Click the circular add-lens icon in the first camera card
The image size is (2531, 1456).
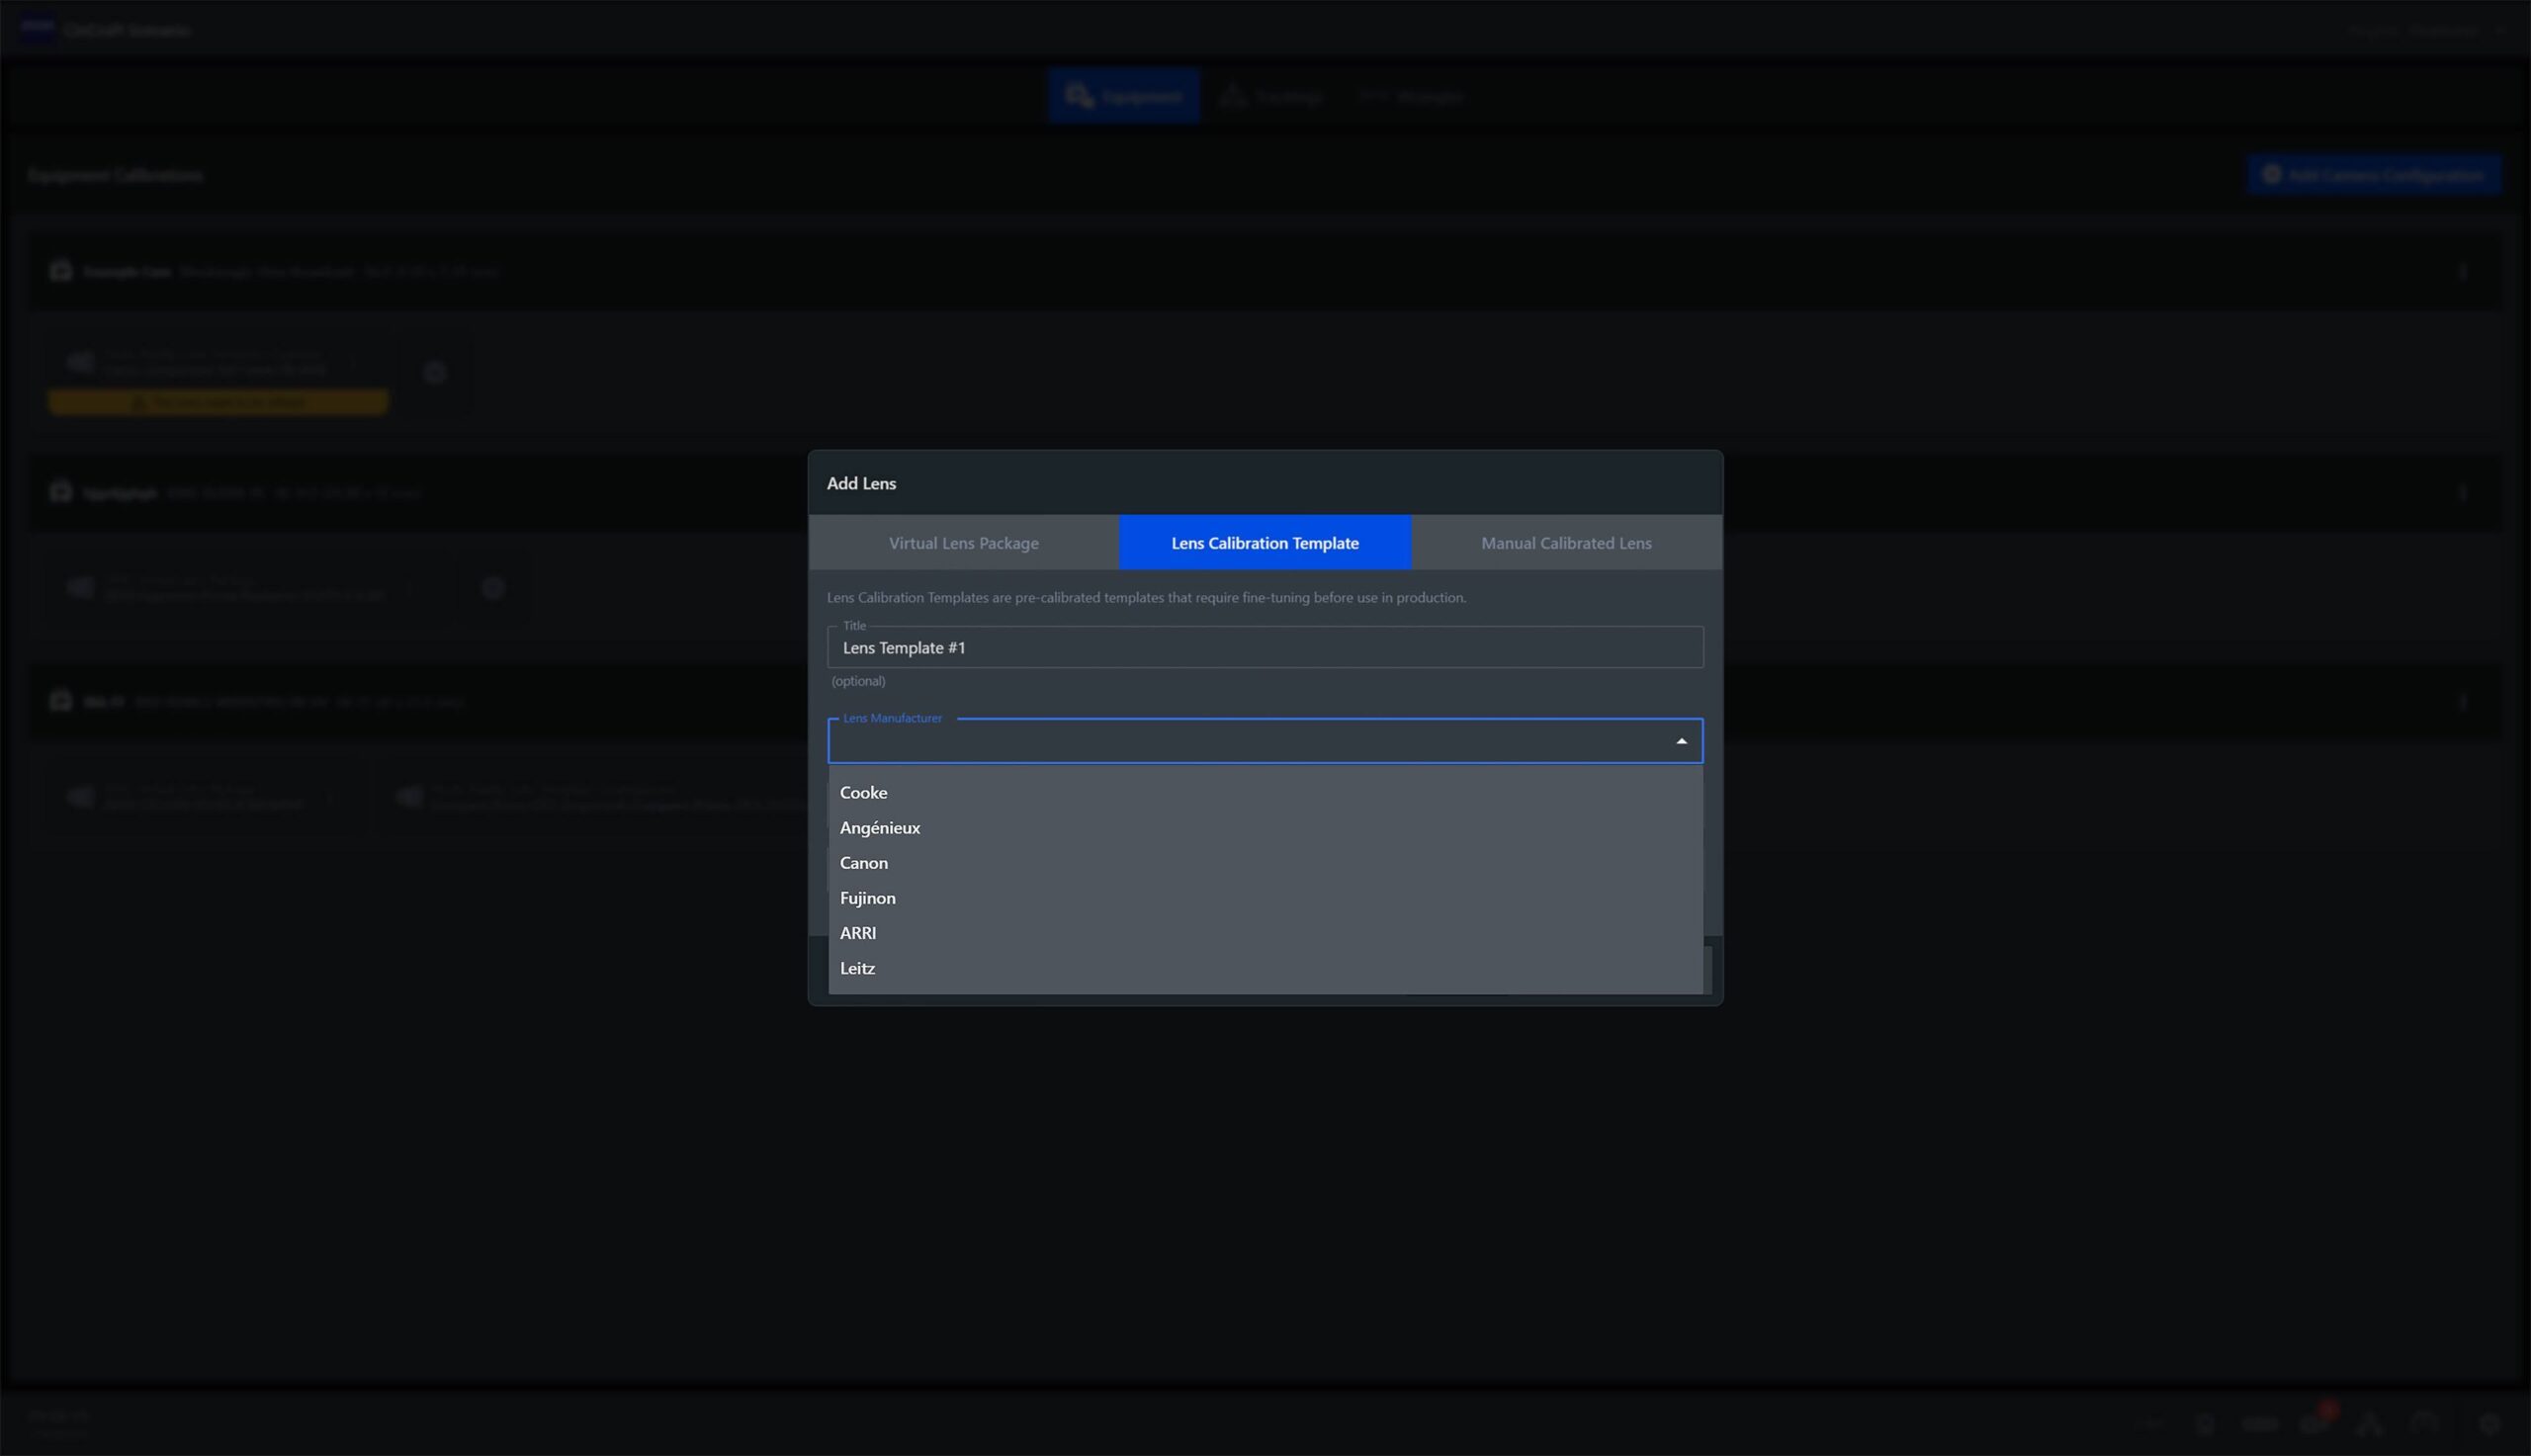click(435, 373)
